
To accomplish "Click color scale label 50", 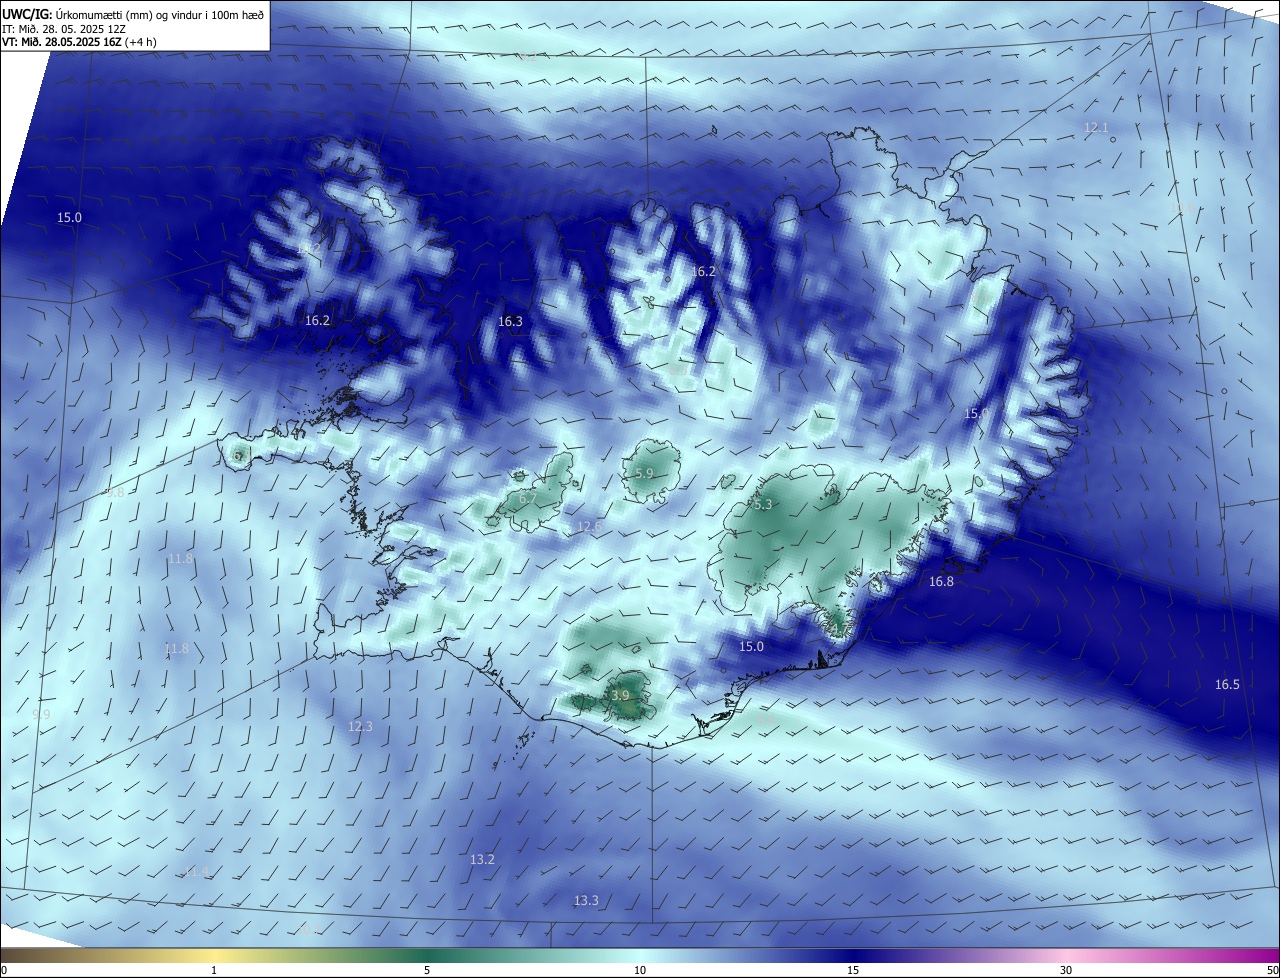I will coord(1272,971).
